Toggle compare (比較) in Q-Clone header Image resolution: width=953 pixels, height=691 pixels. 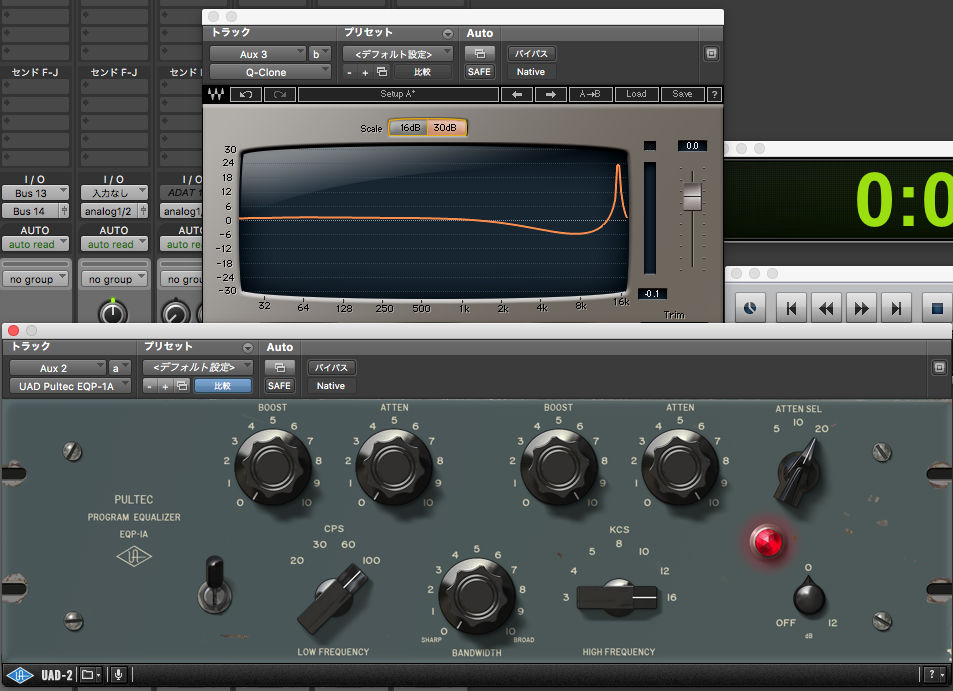tap(422, 72)
